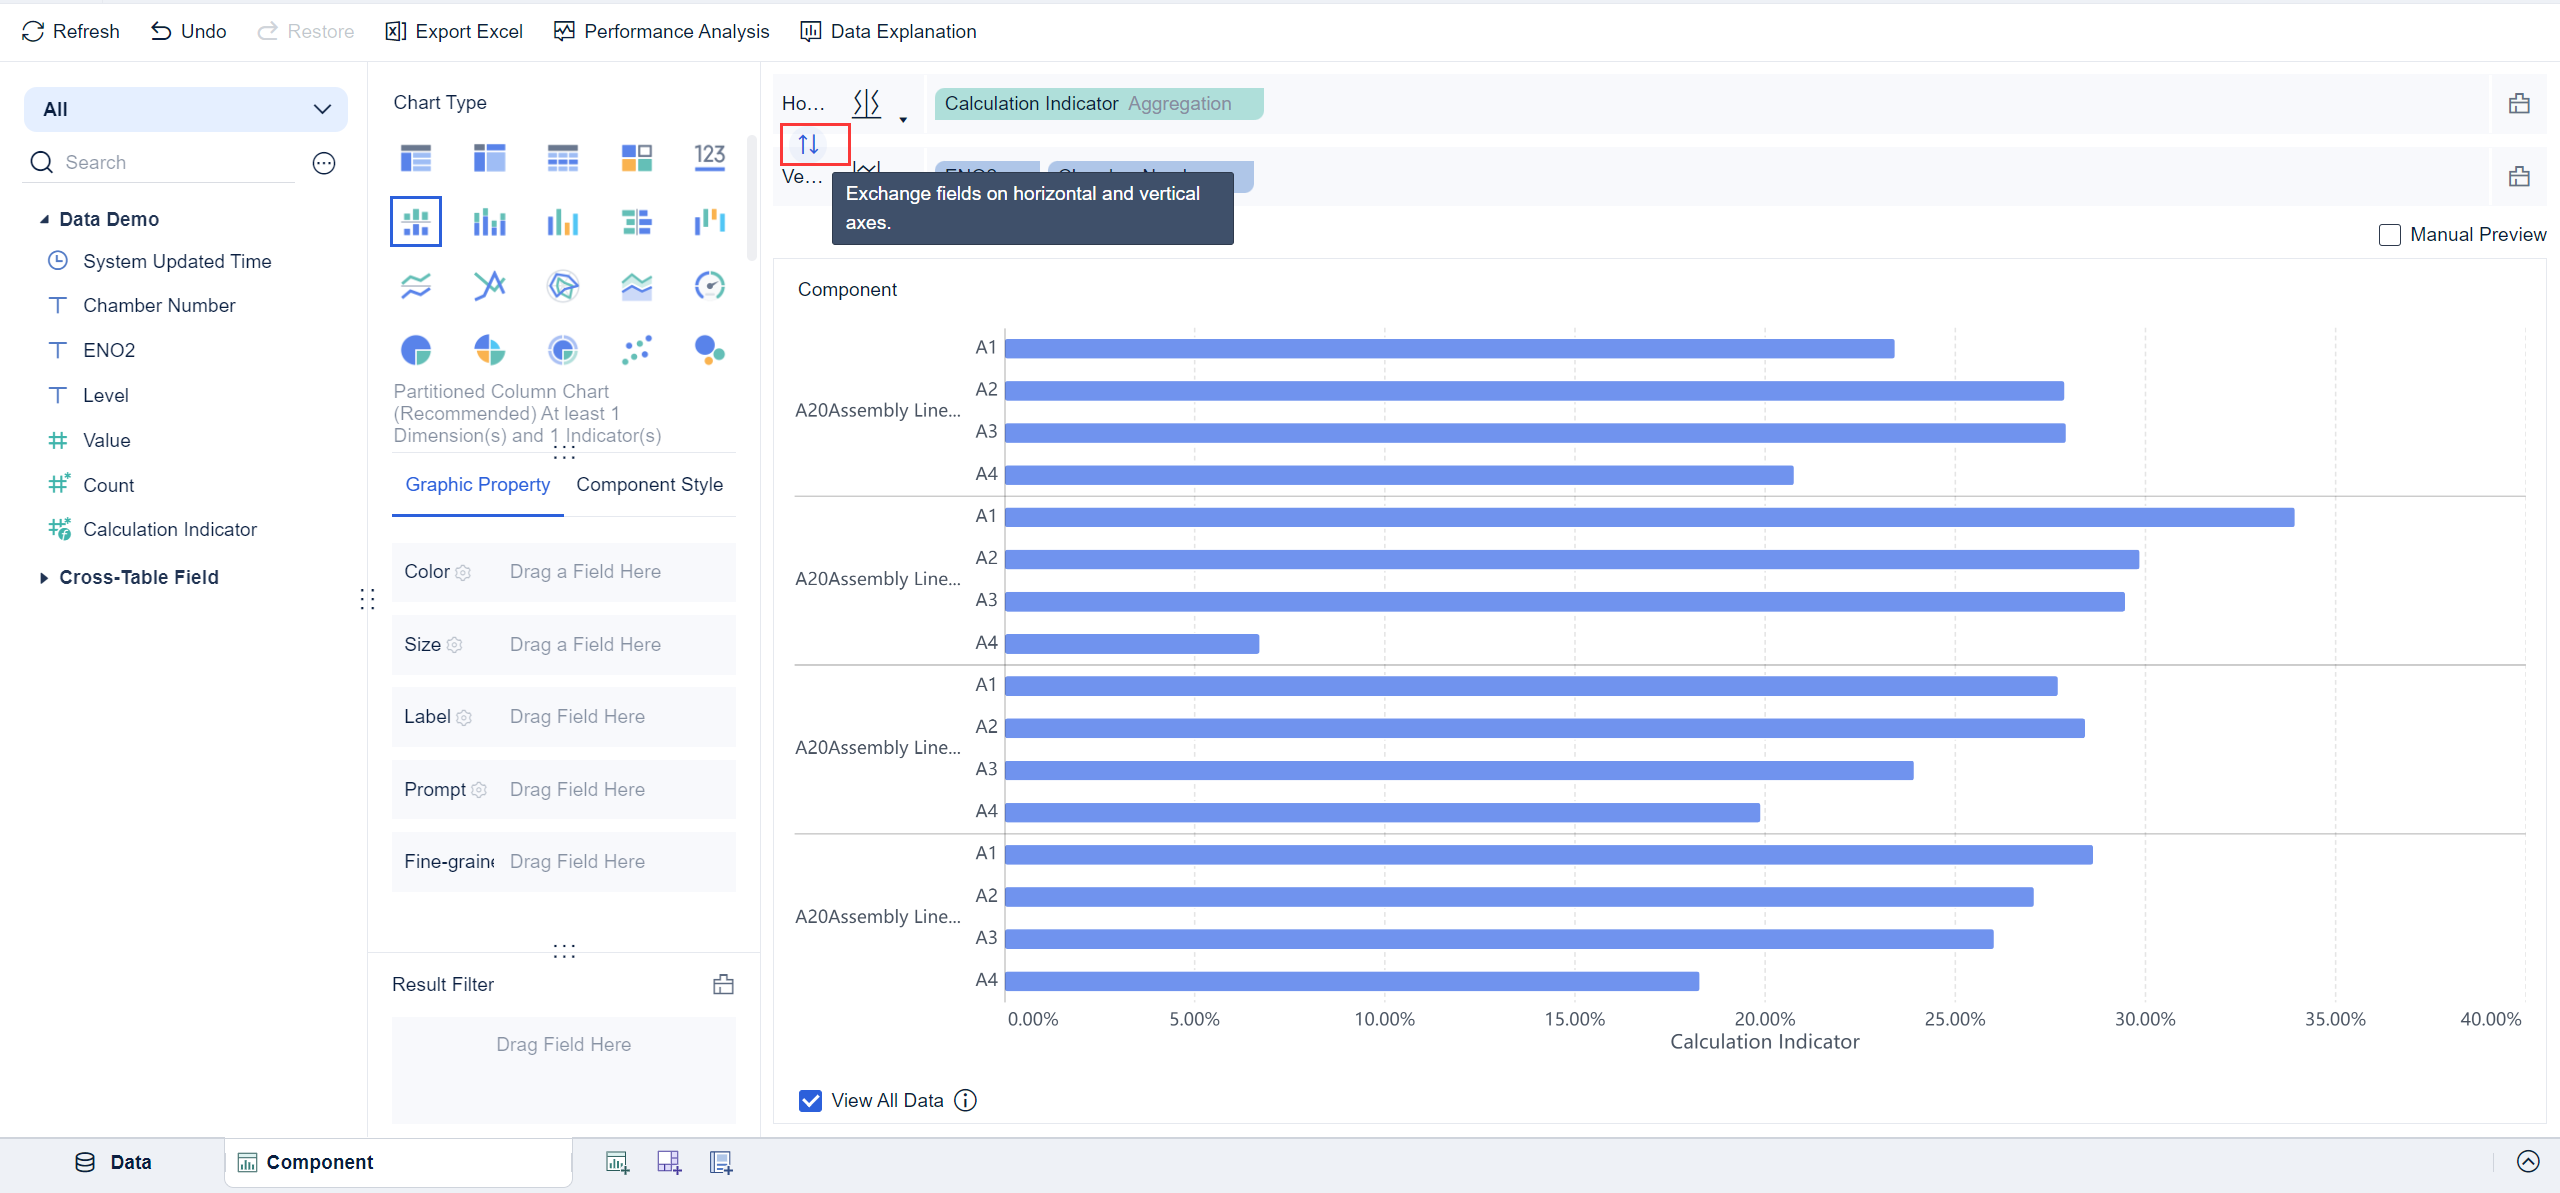Switch to the scatter chart type
The width and height of the screenshot is (2560, 1193).
pos(636,349)
